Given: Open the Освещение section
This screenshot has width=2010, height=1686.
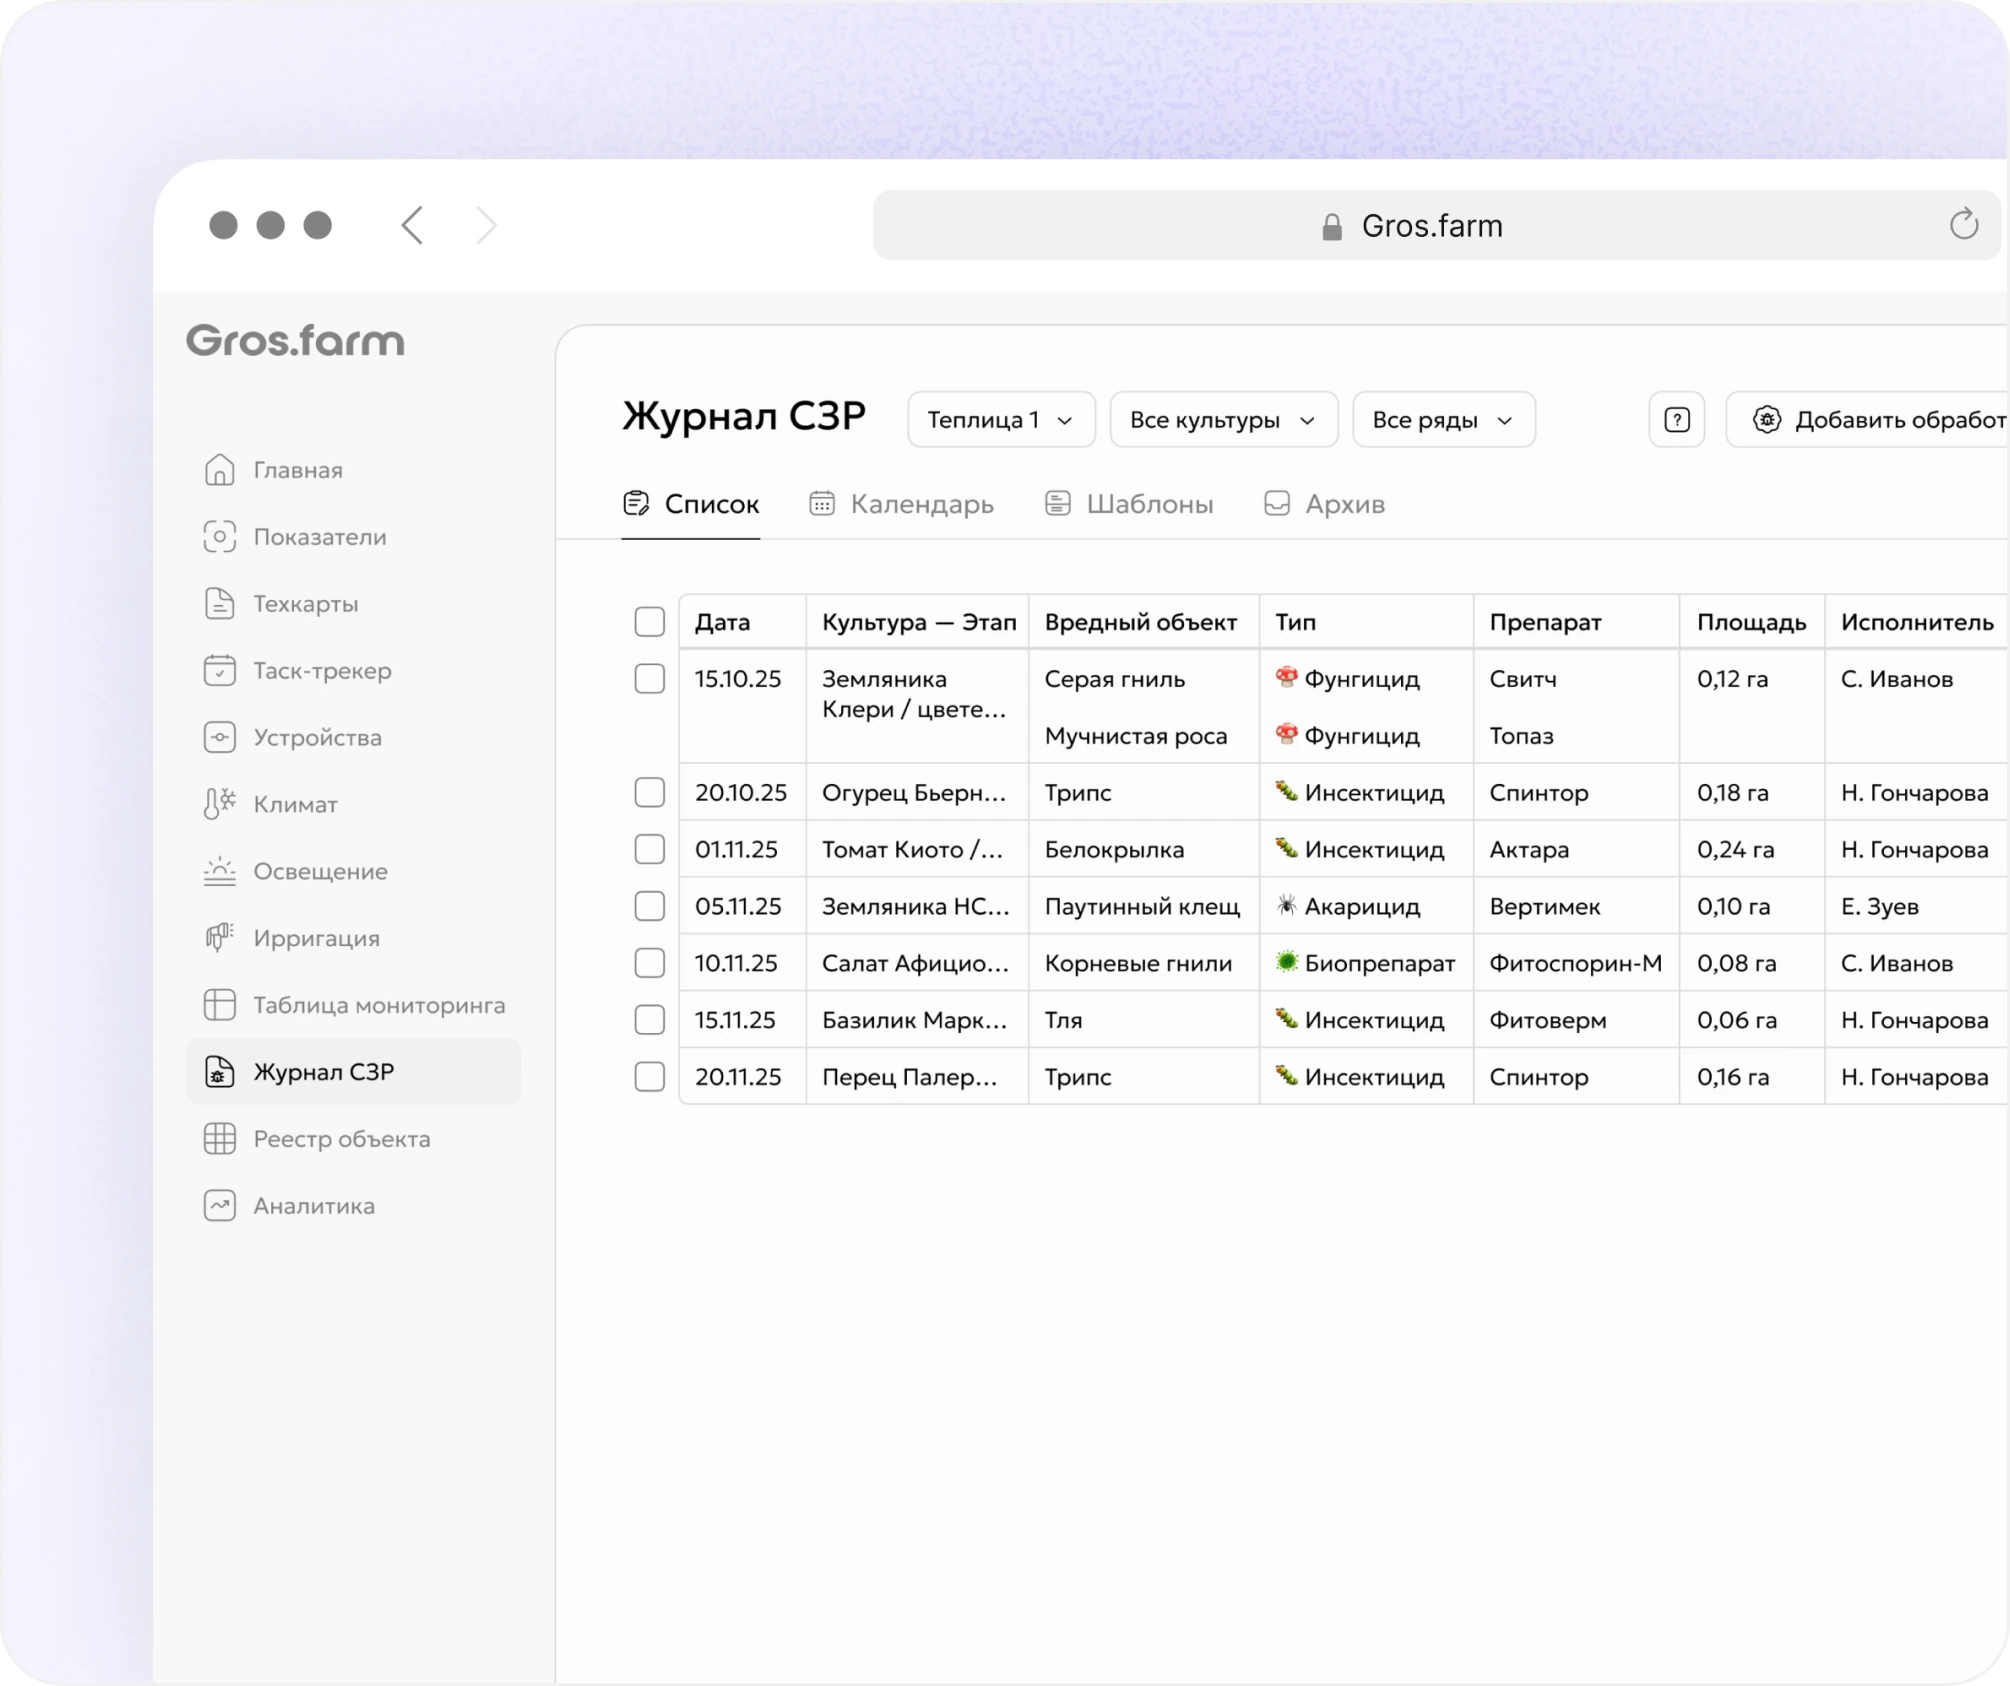Looking at the screenshot, I should [353, 871].
